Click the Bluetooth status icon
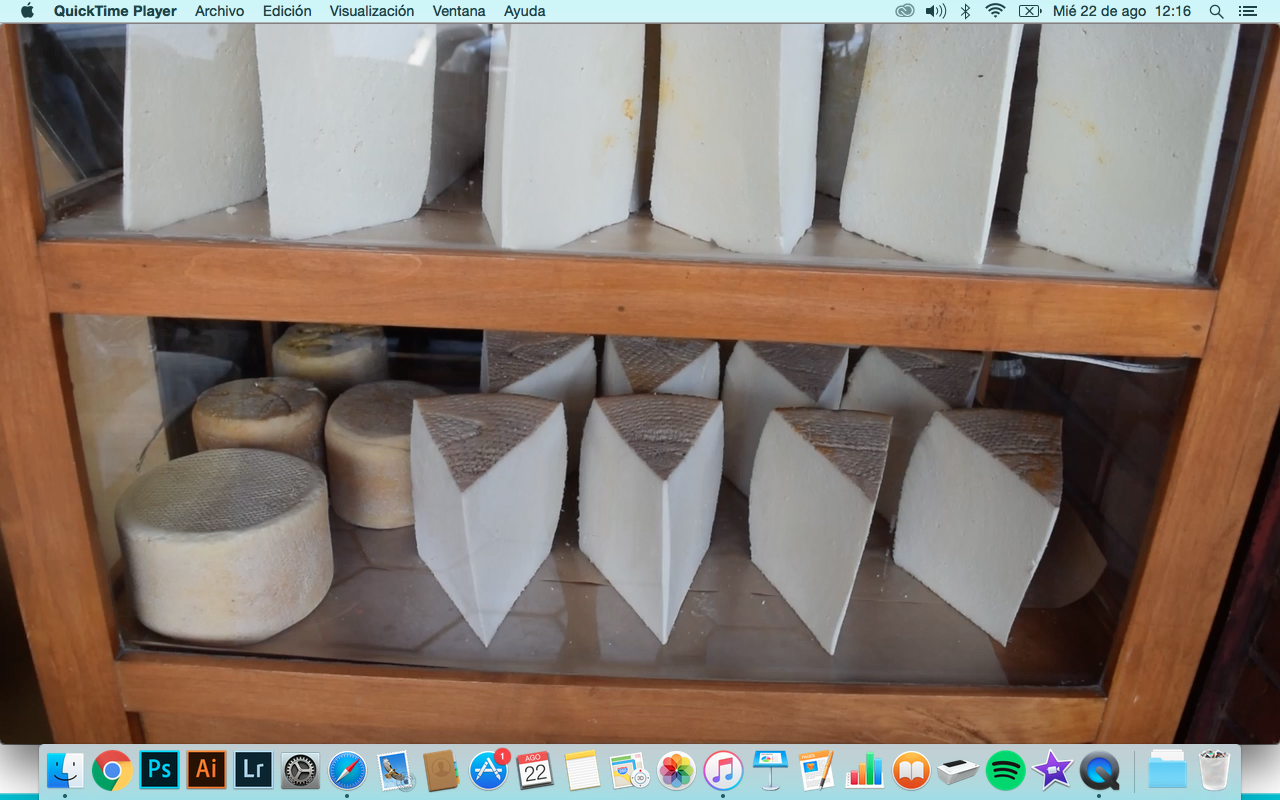This screenshot has width=1280, height=800. pos(965,11)
